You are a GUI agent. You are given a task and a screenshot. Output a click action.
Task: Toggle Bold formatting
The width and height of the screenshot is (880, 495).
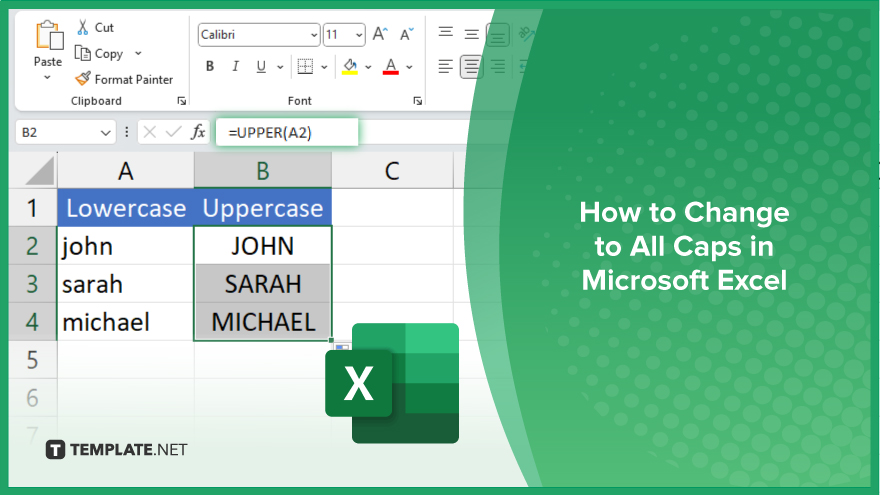click(x=210, y=66)
